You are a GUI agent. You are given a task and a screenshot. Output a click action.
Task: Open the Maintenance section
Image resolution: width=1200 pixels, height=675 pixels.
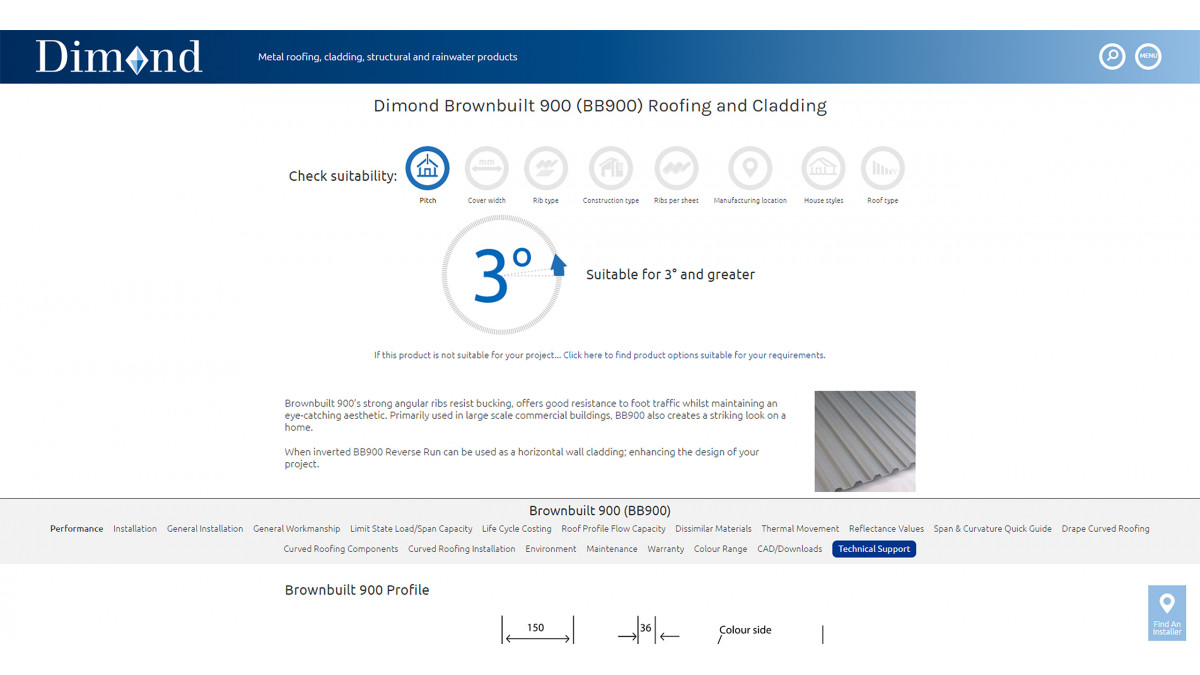(x=612, y=549)
